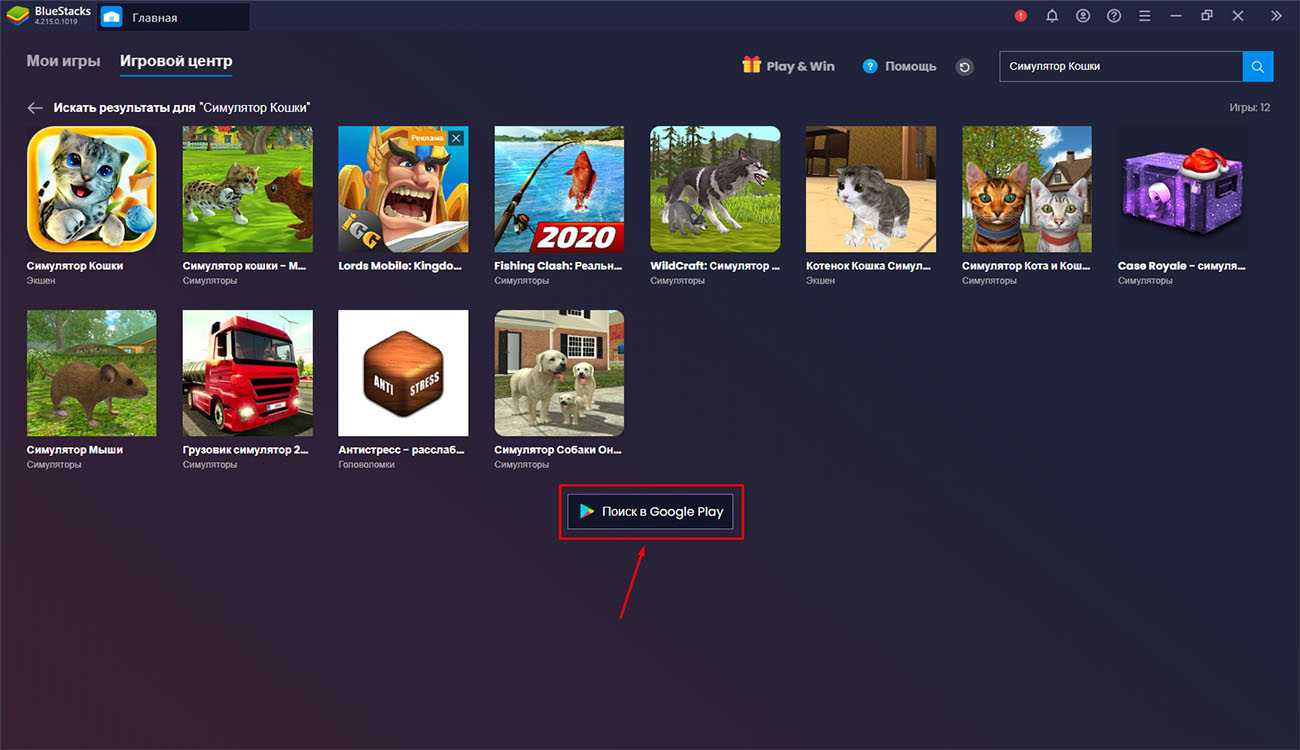Click the search magnifier button
1300x750 pixels.
coord(1258,66)
